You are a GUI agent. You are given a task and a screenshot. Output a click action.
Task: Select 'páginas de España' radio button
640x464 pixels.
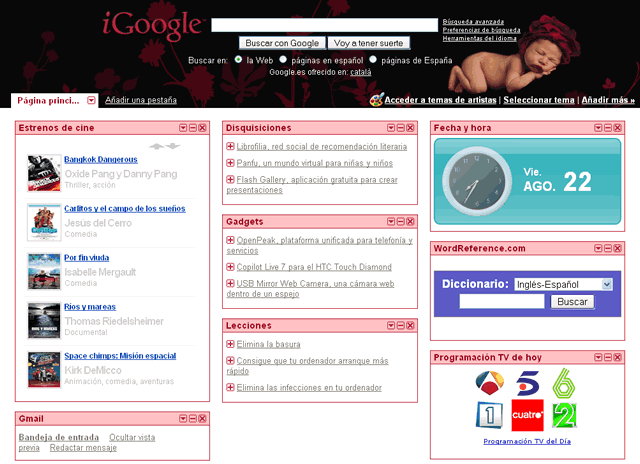pos(373,60)
